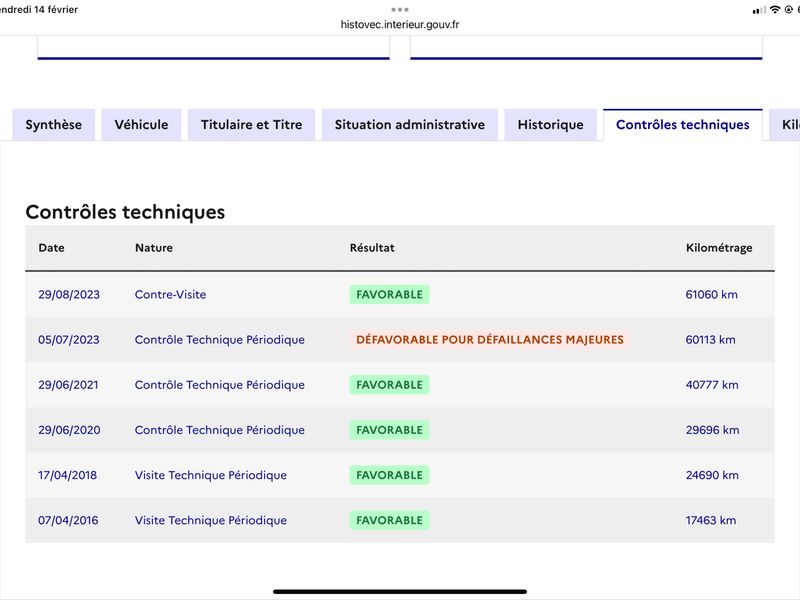Tap the histovec.interieur.gouv.fr address bar
The width and height of the screenshot is (800, 600).
coord(400,24)
